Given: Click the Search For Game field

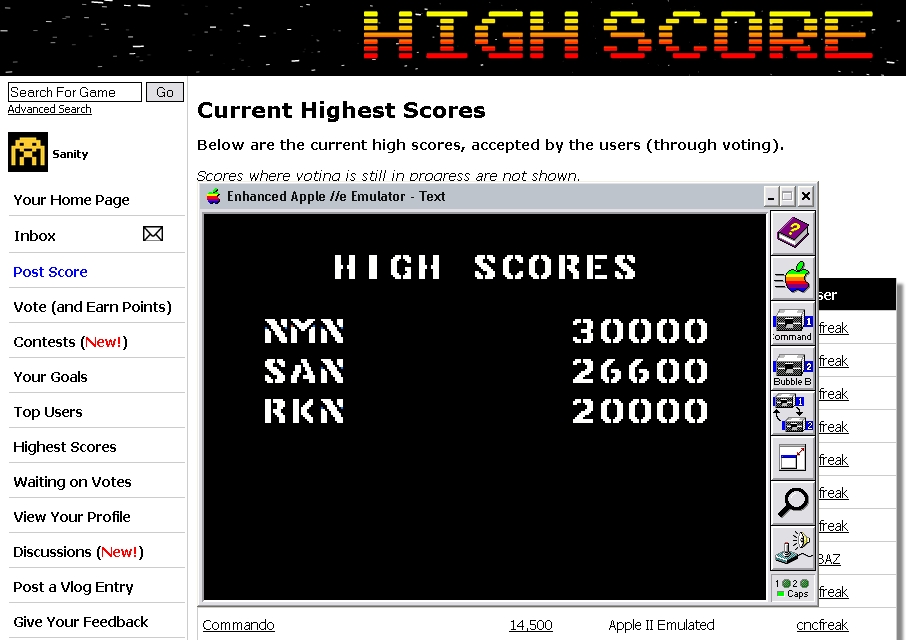Looking at the screenshot, I should coord(75,92).
